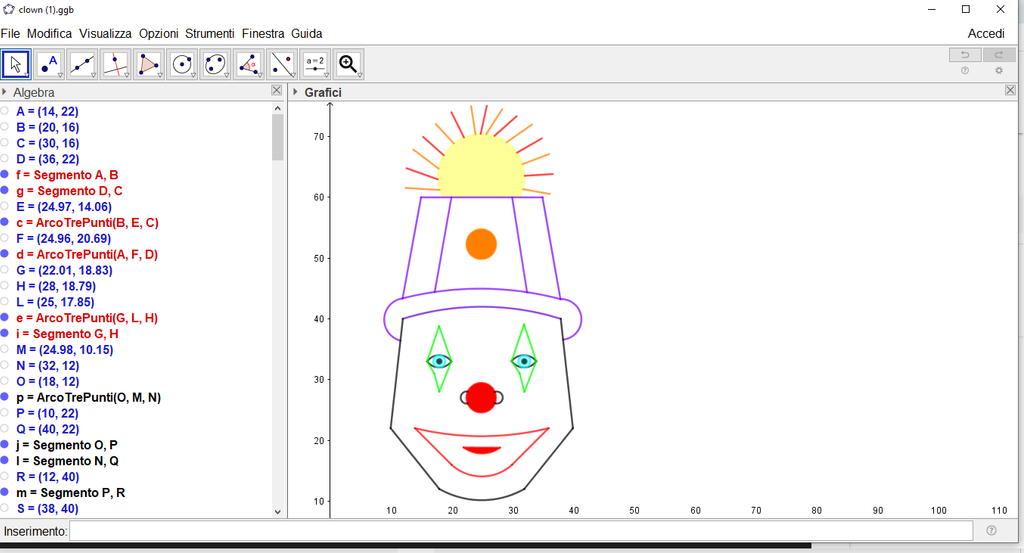Image resolution: width=1024 pixels, height=553 pixels.
Task: Close the Algebra panel
Action: 277,91
